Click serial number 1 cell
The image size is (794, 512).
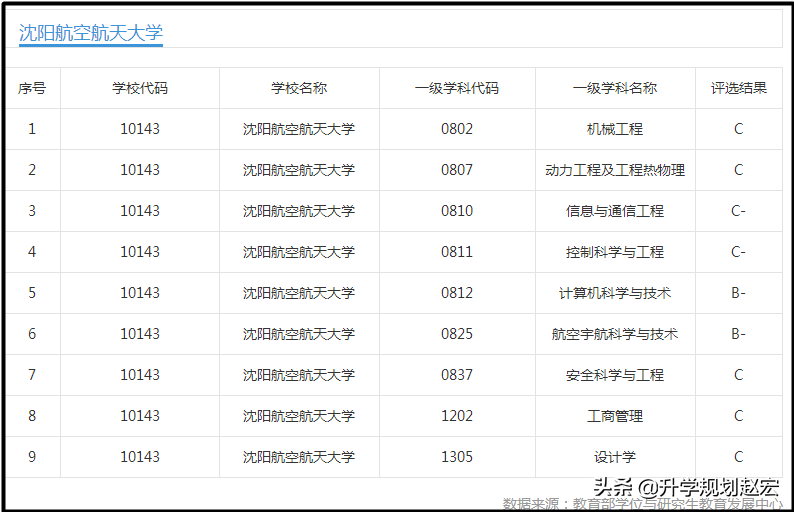pyautogui.click(x=32, y=129)
